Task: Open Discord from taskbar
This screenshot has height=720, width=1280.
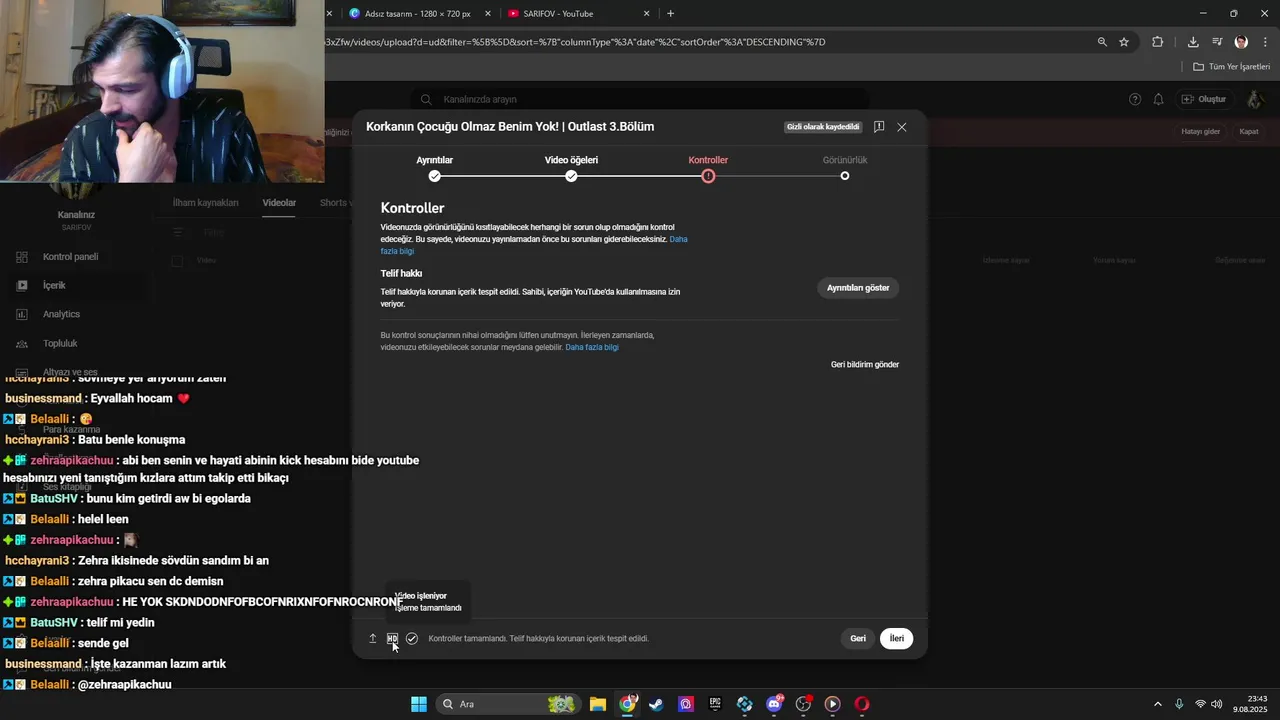Action: (774, 704)
